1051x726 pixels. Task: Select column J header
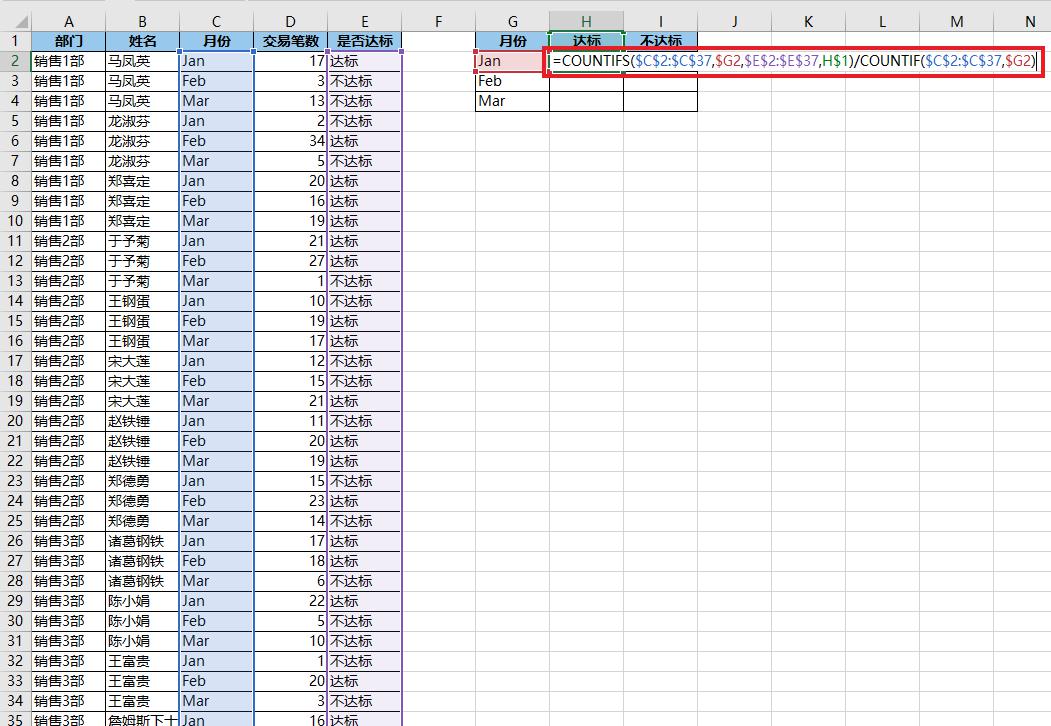tap(734, 21)
